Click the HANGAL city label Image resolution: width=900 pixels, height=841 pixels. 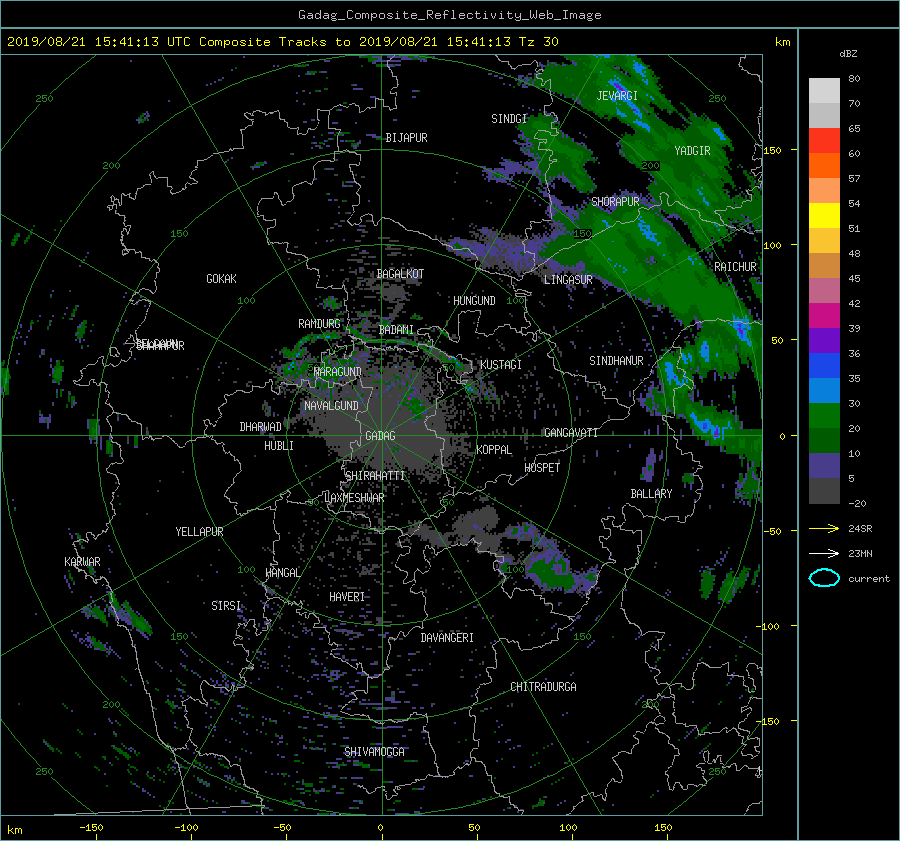(282, 573)
